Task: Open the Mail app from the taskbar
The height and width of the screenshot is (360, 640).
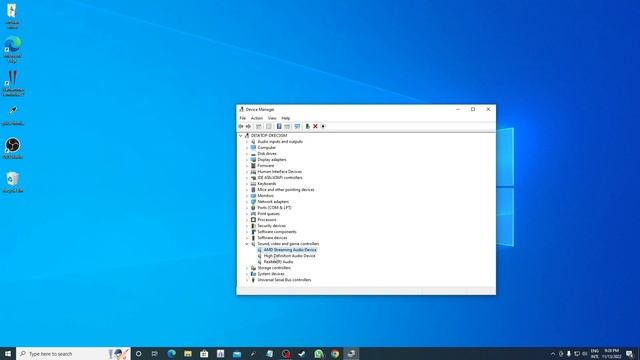Action: tap(237, 354)
